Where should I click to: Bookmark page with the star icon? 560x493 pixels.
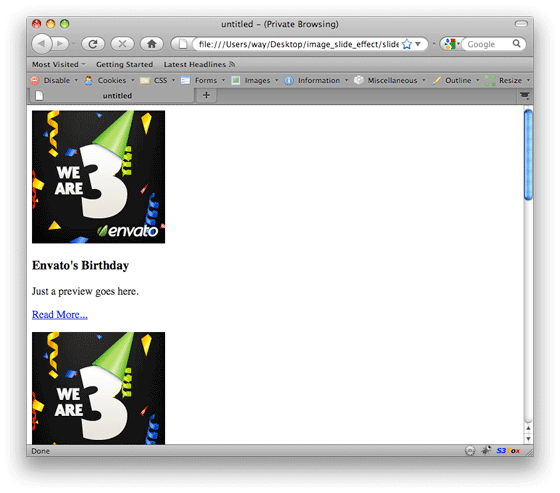click(407, 44)
